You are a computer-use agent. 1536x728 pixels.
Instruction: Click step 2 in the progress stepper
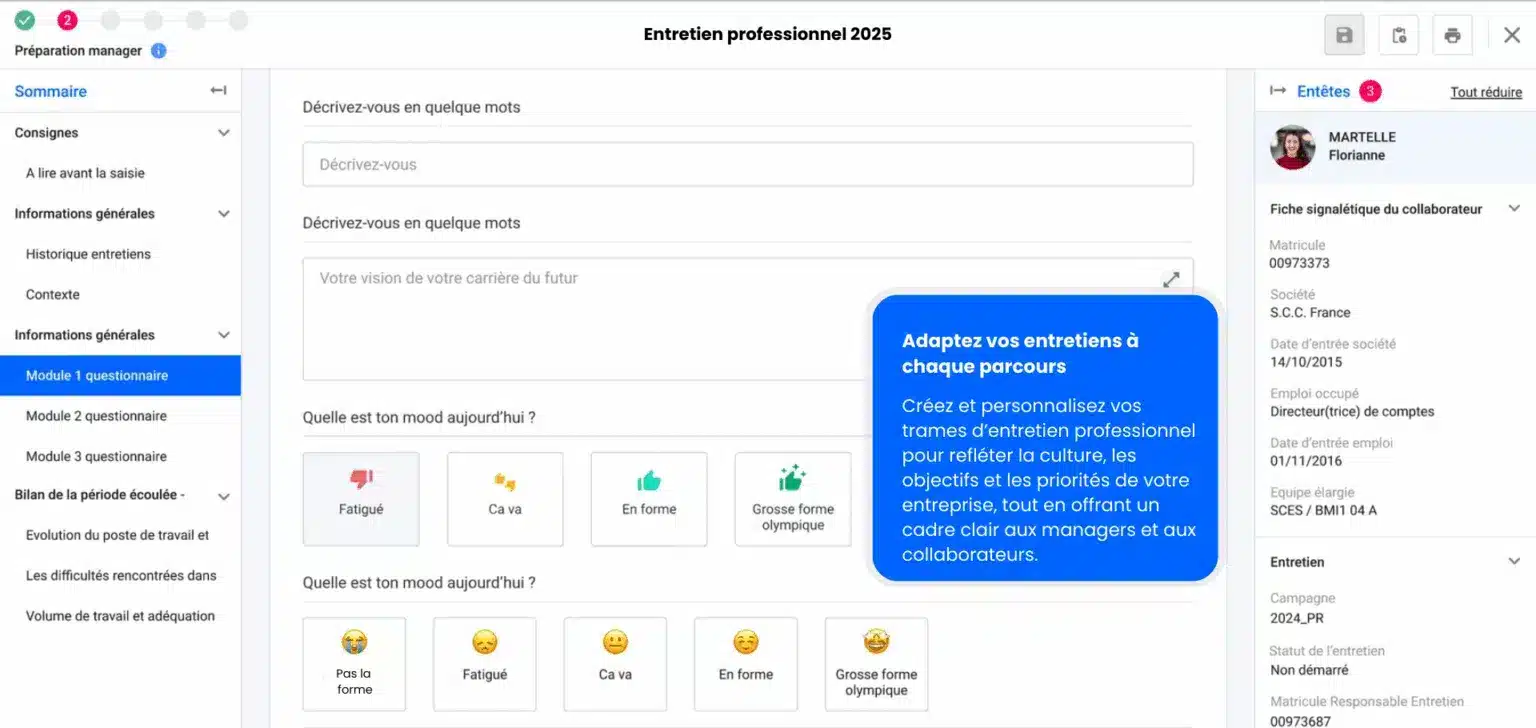[x=67, y=20]
